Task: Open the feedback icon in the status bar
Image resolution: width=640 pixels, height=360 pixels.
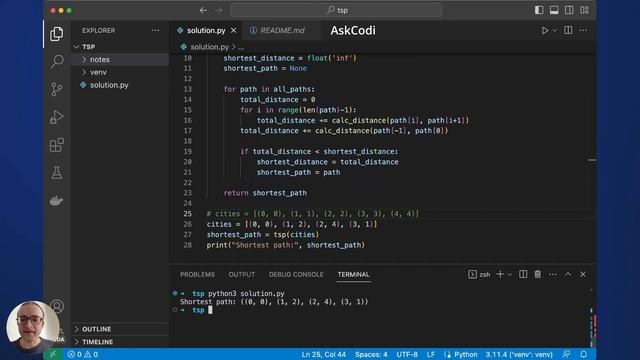Action: coord(566,354)
